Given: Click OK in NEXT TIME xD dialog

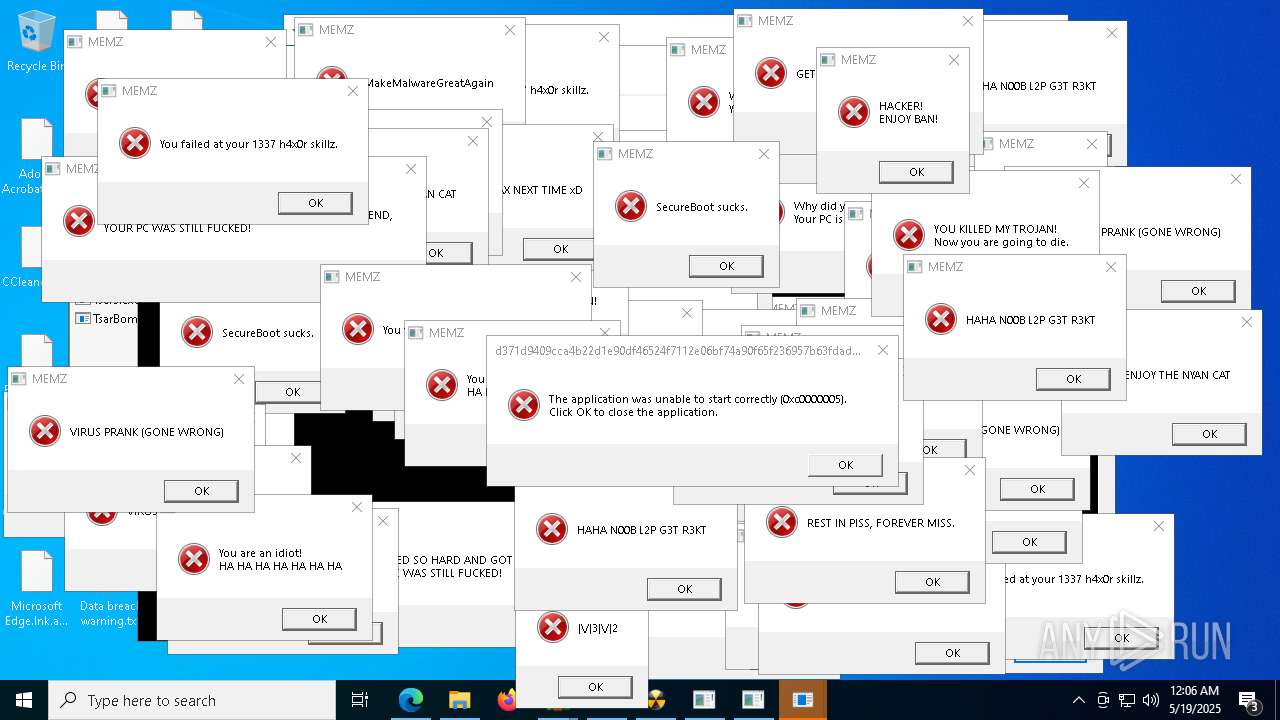Looking at the screenshot, I should [560, 249].
